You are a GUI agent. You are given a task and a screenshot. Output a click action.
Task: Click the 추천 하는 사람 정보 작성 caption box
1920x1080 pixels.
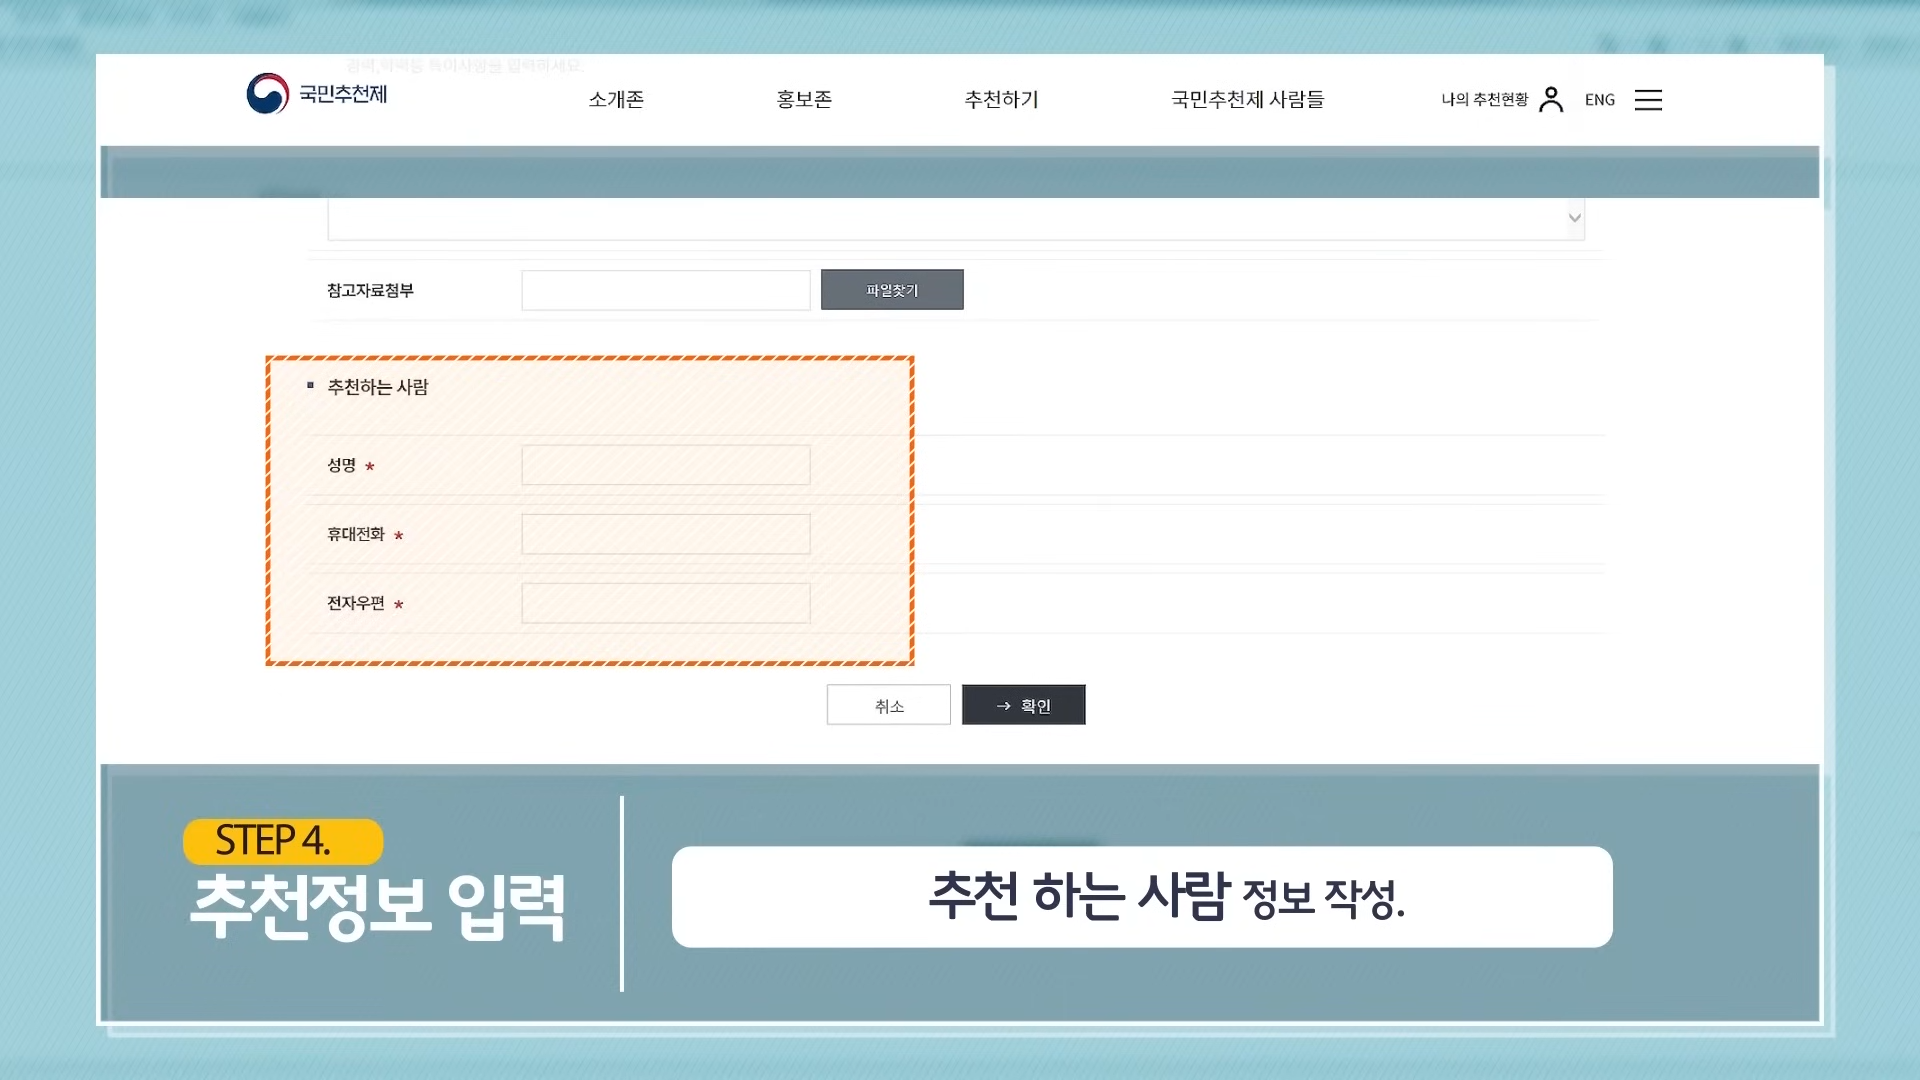coord(1141,897)
